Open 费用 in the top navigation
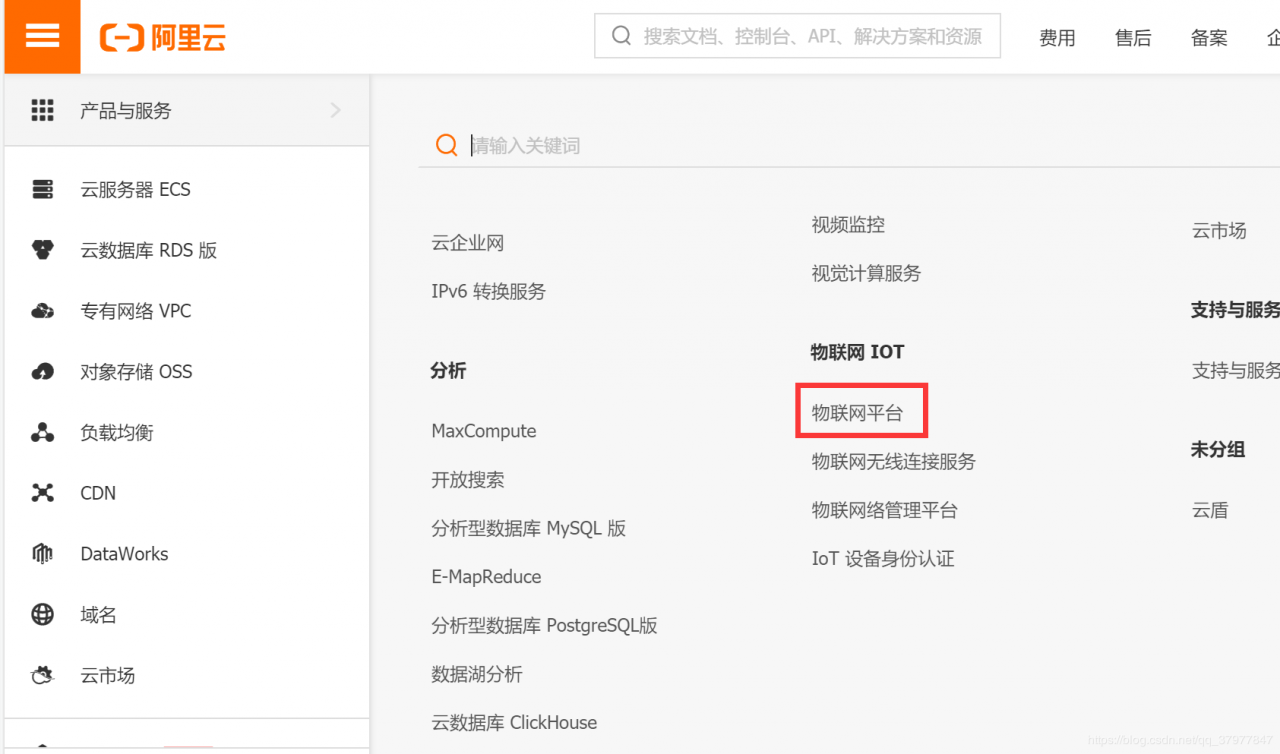This screenshot has height=754, width=1280. pyautogui.click(x=1057, y=38)
